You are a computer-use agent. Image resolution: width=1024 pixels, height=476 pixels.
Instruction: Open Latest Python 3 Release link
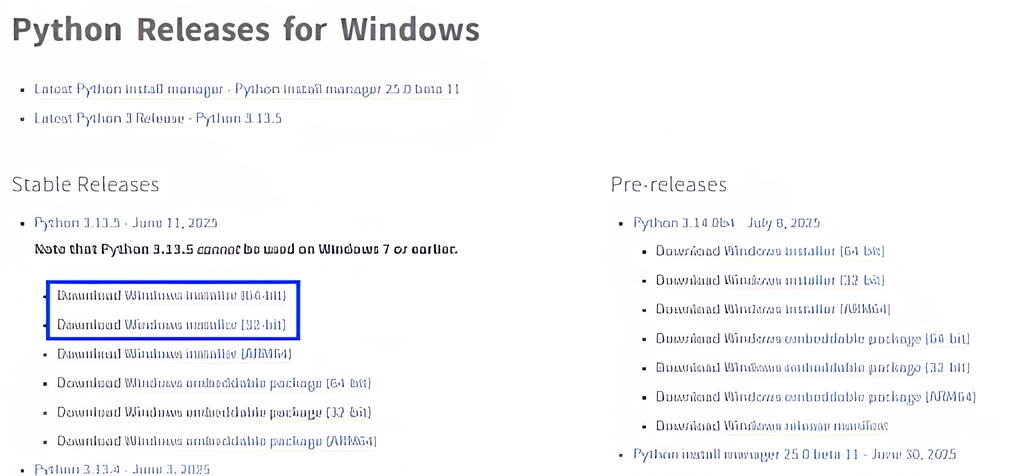[x=158, y=118]
